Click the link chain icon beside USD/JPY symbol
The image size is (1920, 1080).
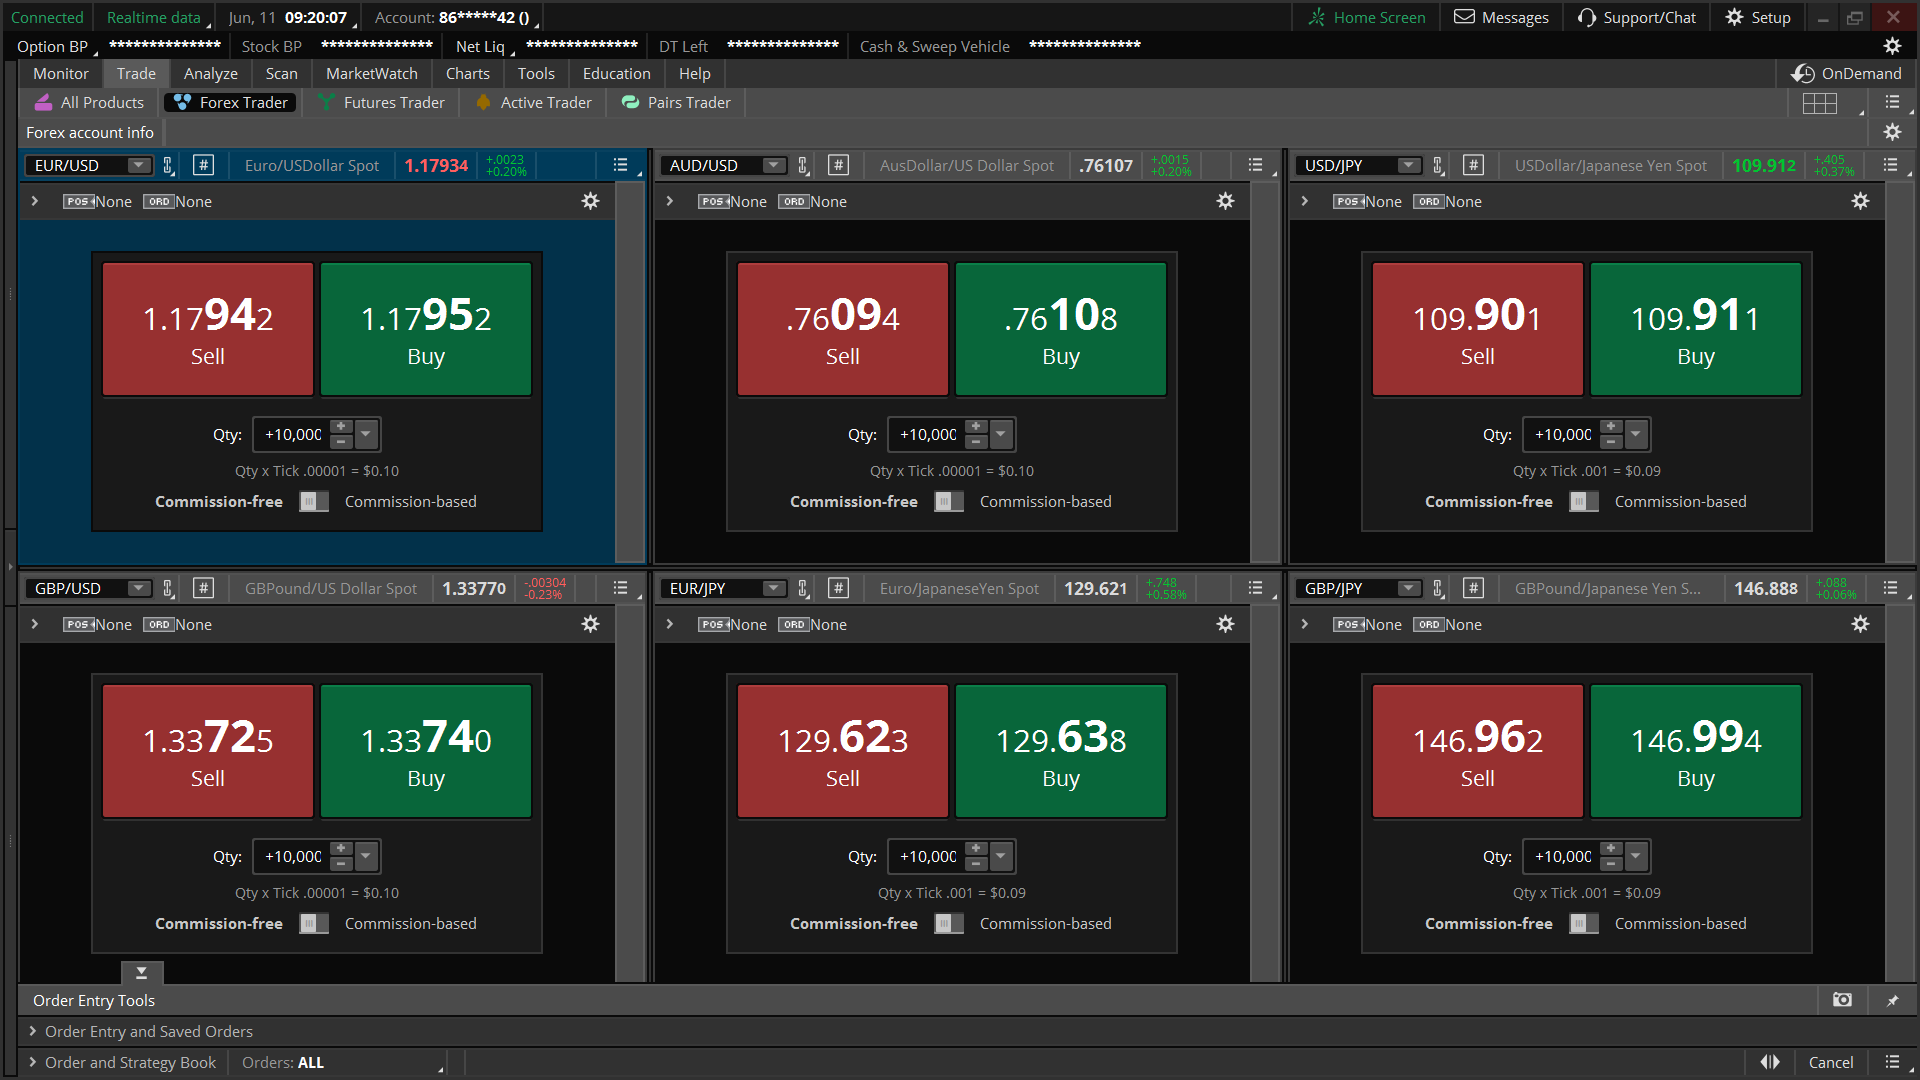tap(1438, 166)
